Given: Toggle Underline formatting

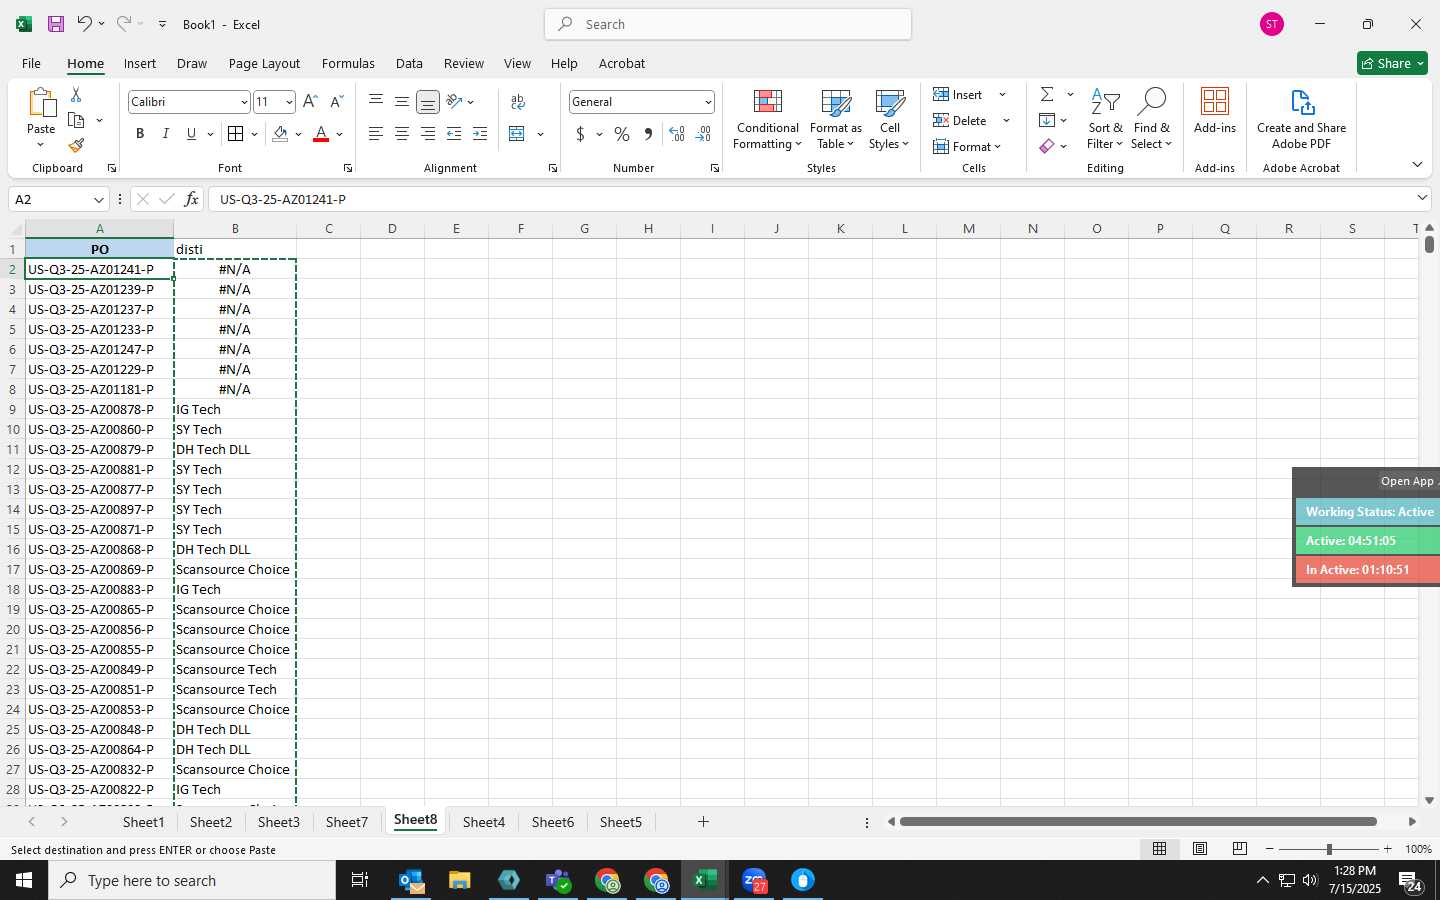Looking at the screenshot, I should point(191,134).
